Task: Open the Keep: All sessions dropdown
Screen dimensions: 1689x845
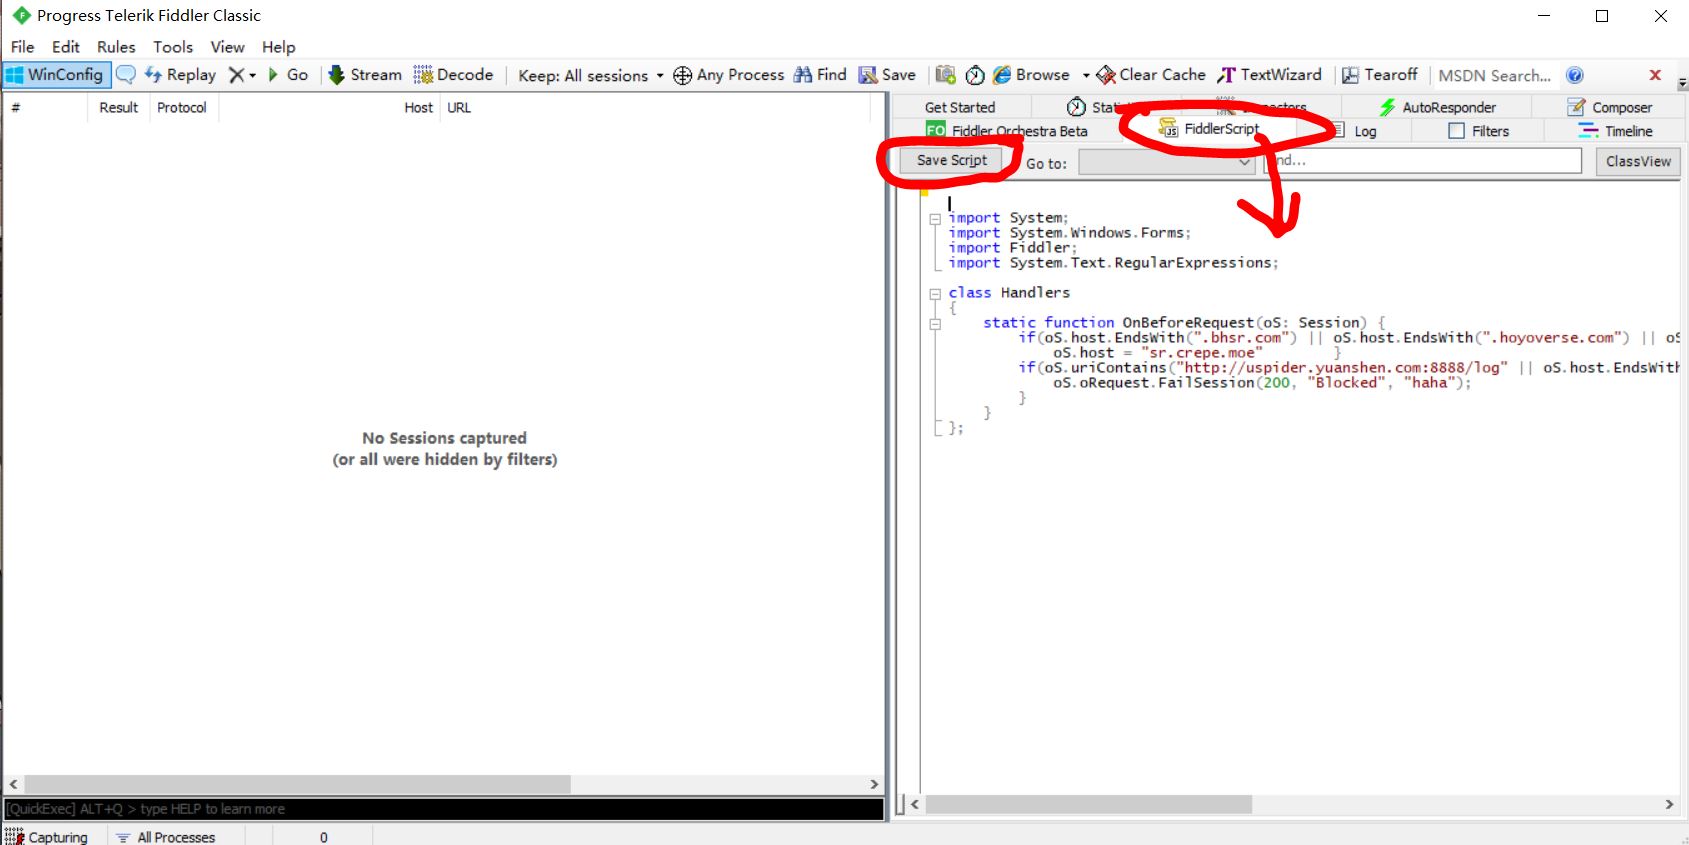Action: tap(590, 75)
